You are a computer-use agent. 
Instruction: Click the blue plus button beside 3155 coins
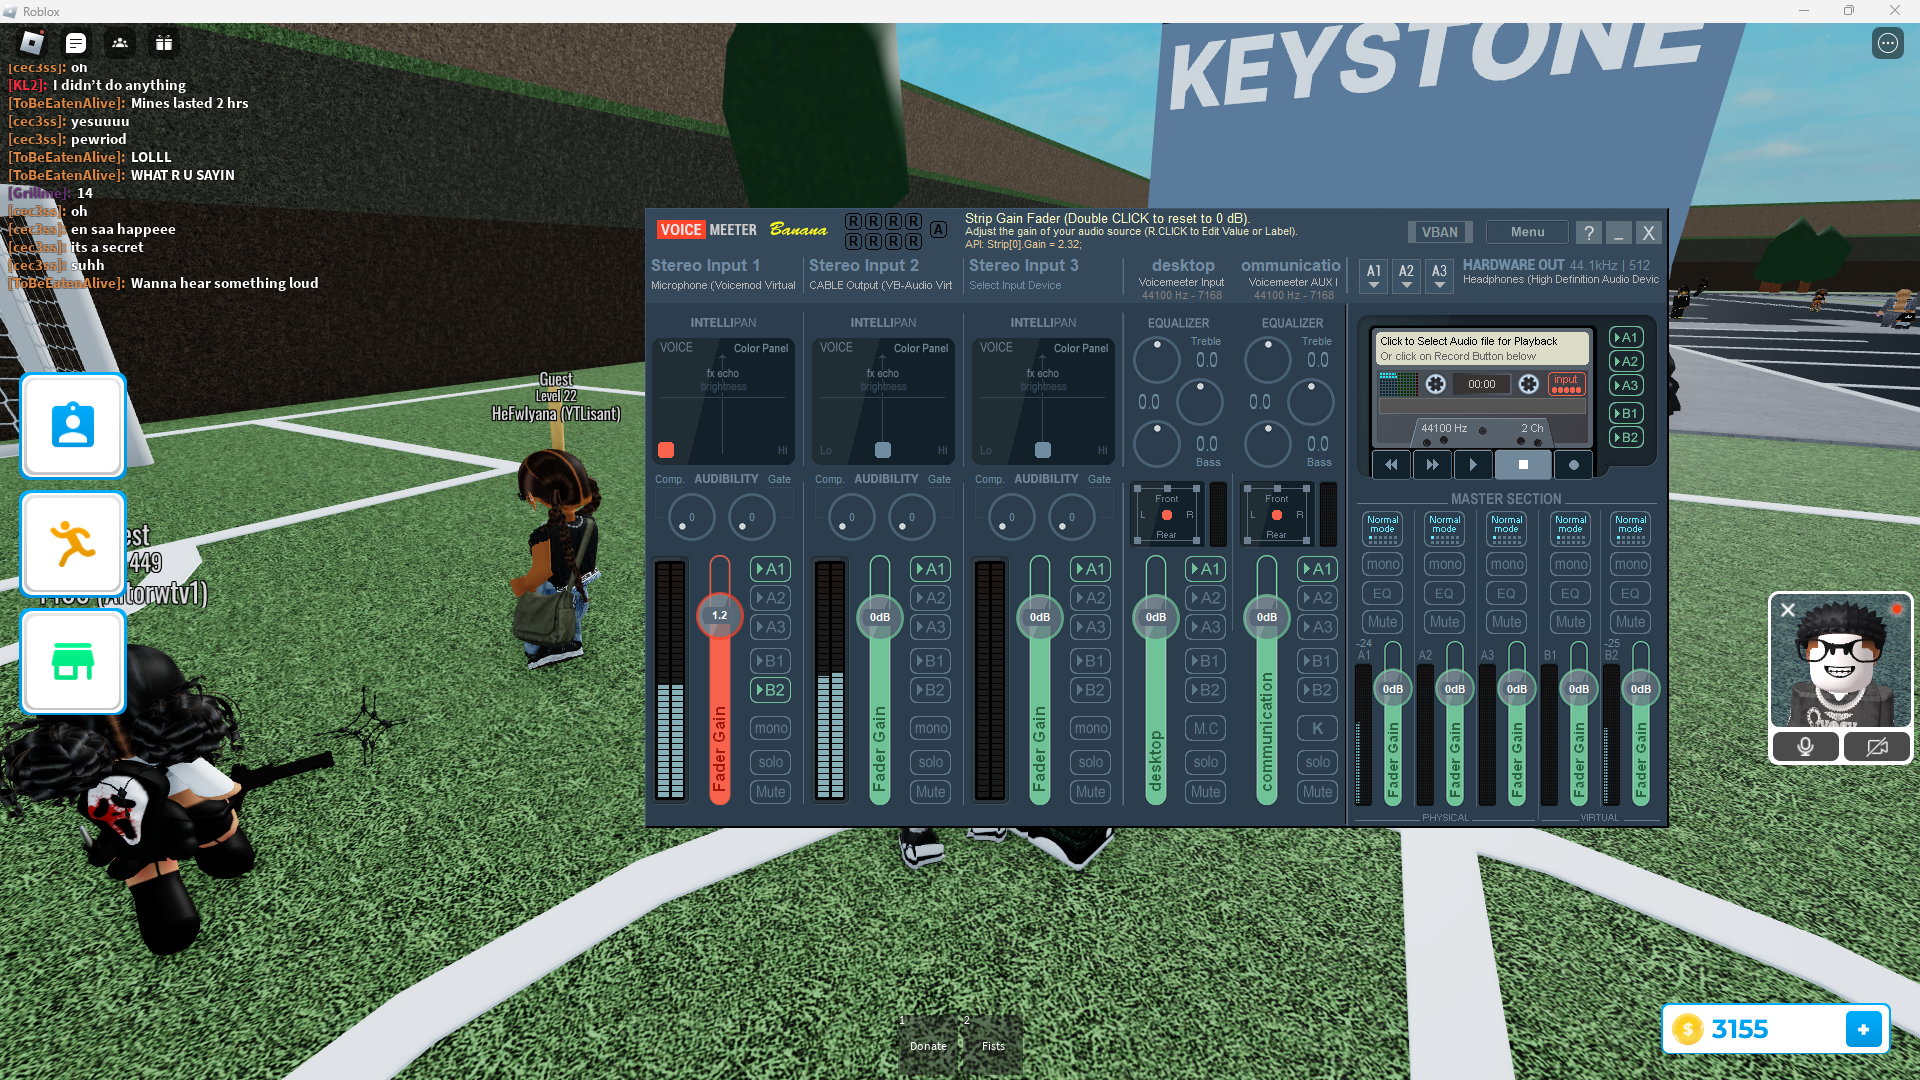pyautogui.click(x=1863, y=1029)
